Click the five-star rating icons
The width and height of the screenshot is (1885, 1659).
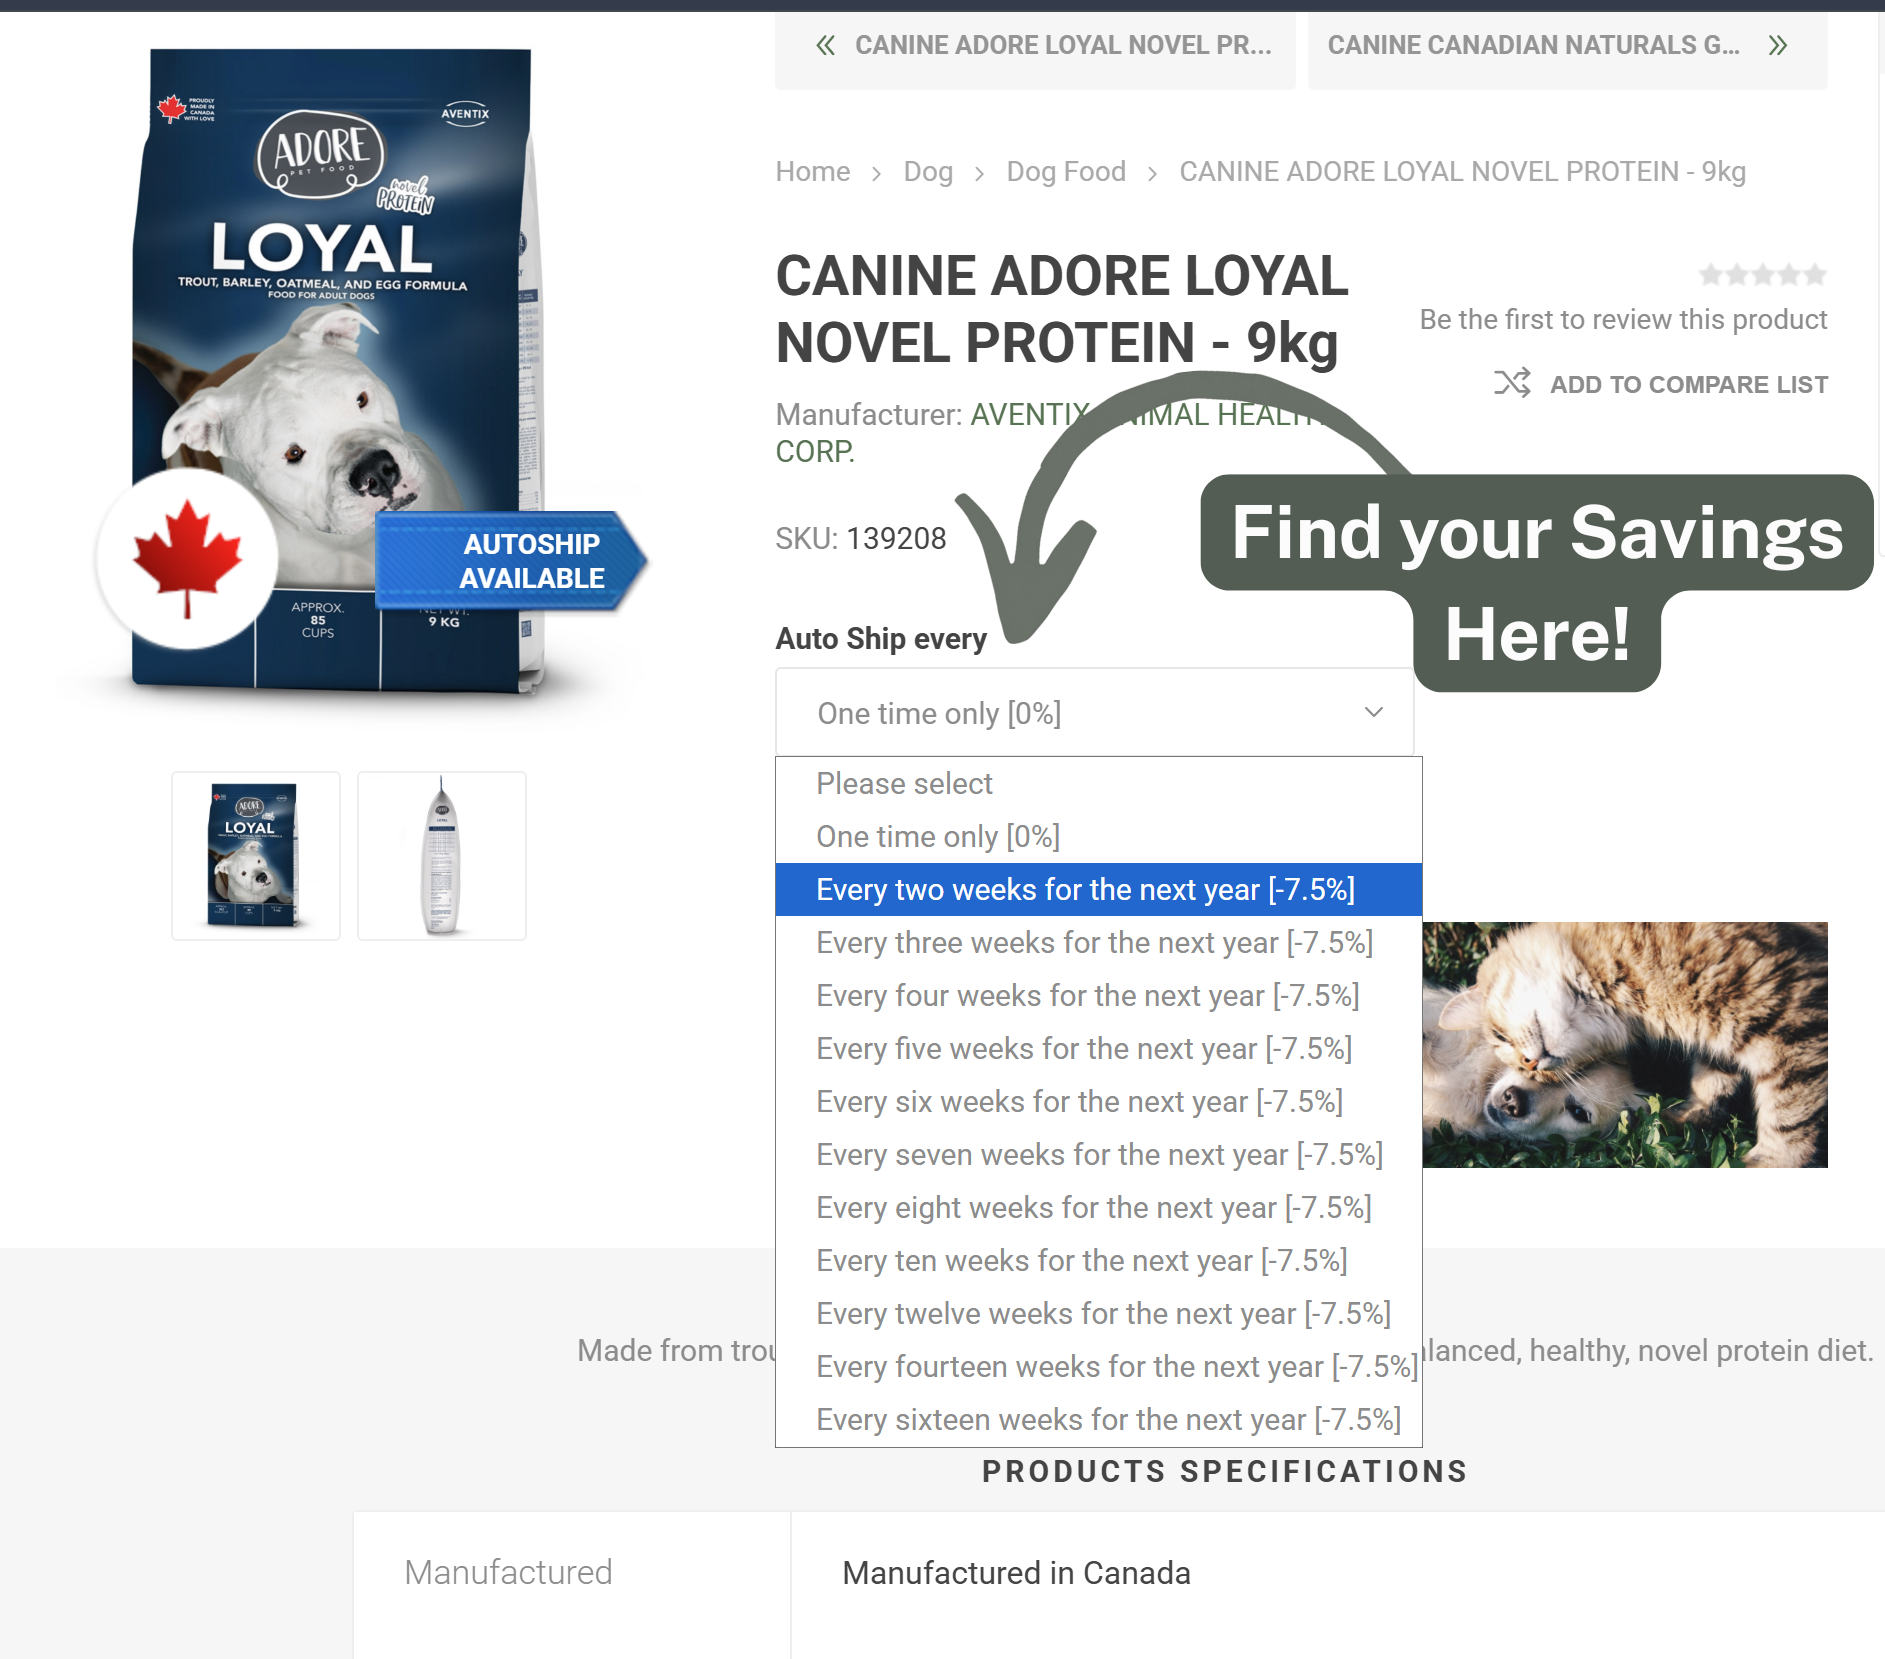(x=1762, y=274)
